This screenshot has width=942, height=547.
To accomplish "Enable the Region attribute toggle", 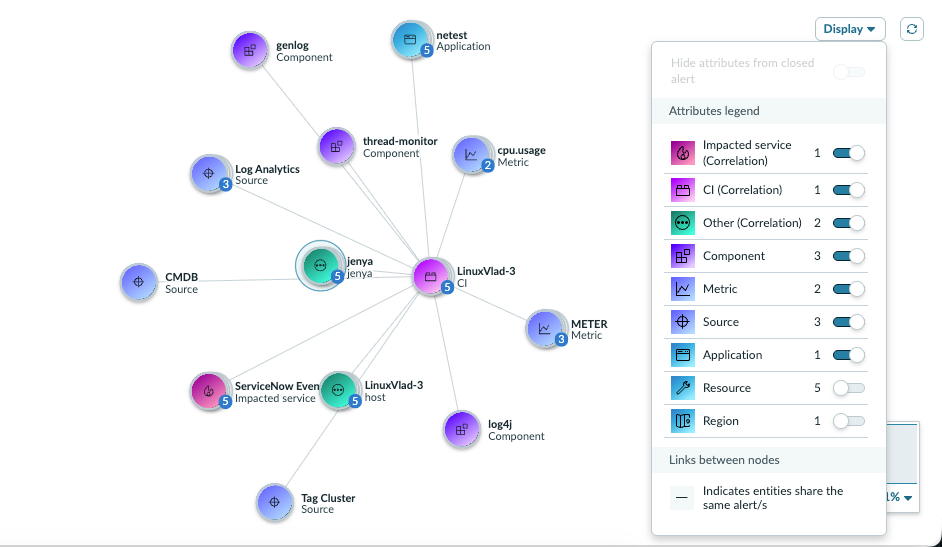I will (x=849, y=422).
